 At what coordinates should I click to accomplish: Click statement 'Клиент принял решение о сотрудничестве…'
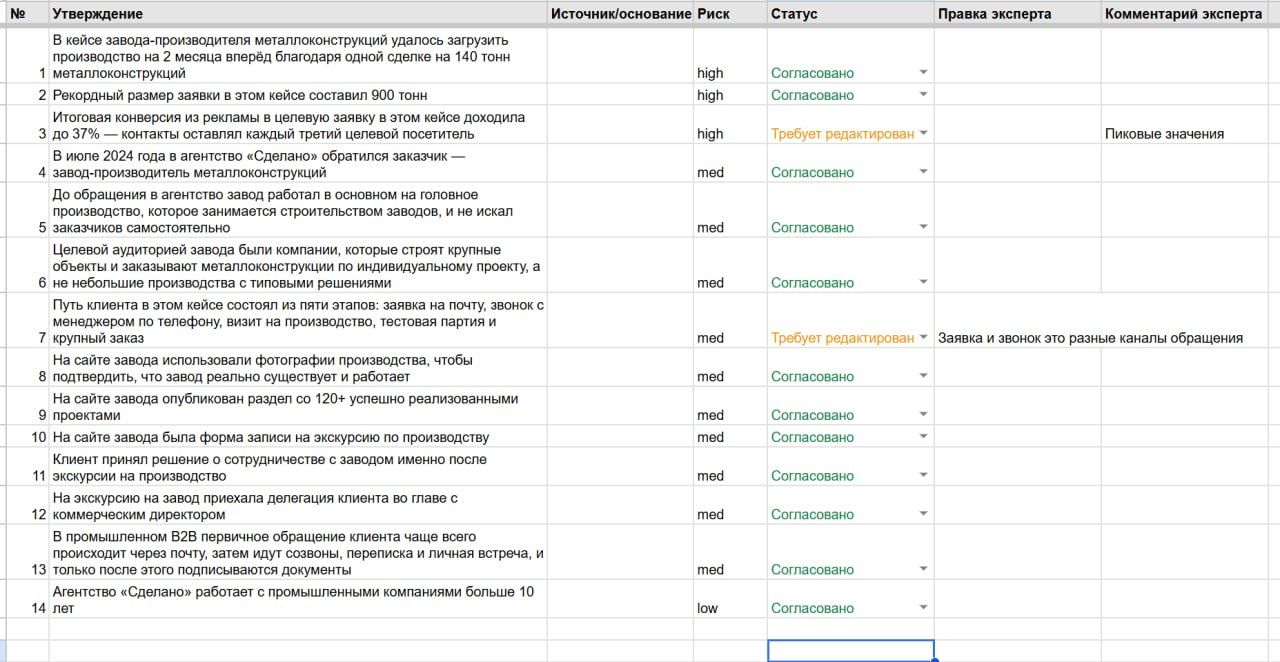298,467
